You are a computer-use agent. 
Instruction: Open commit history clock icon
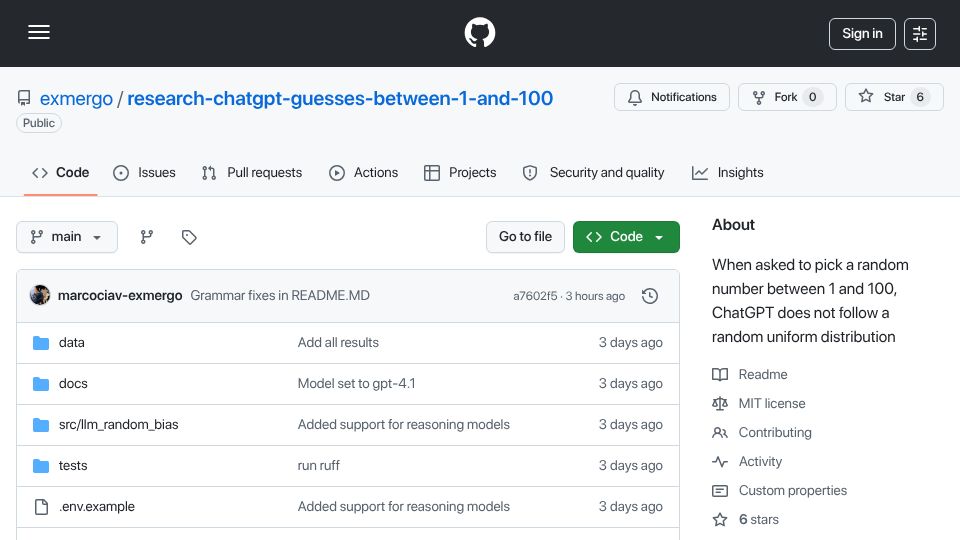(x=650, y=296)
